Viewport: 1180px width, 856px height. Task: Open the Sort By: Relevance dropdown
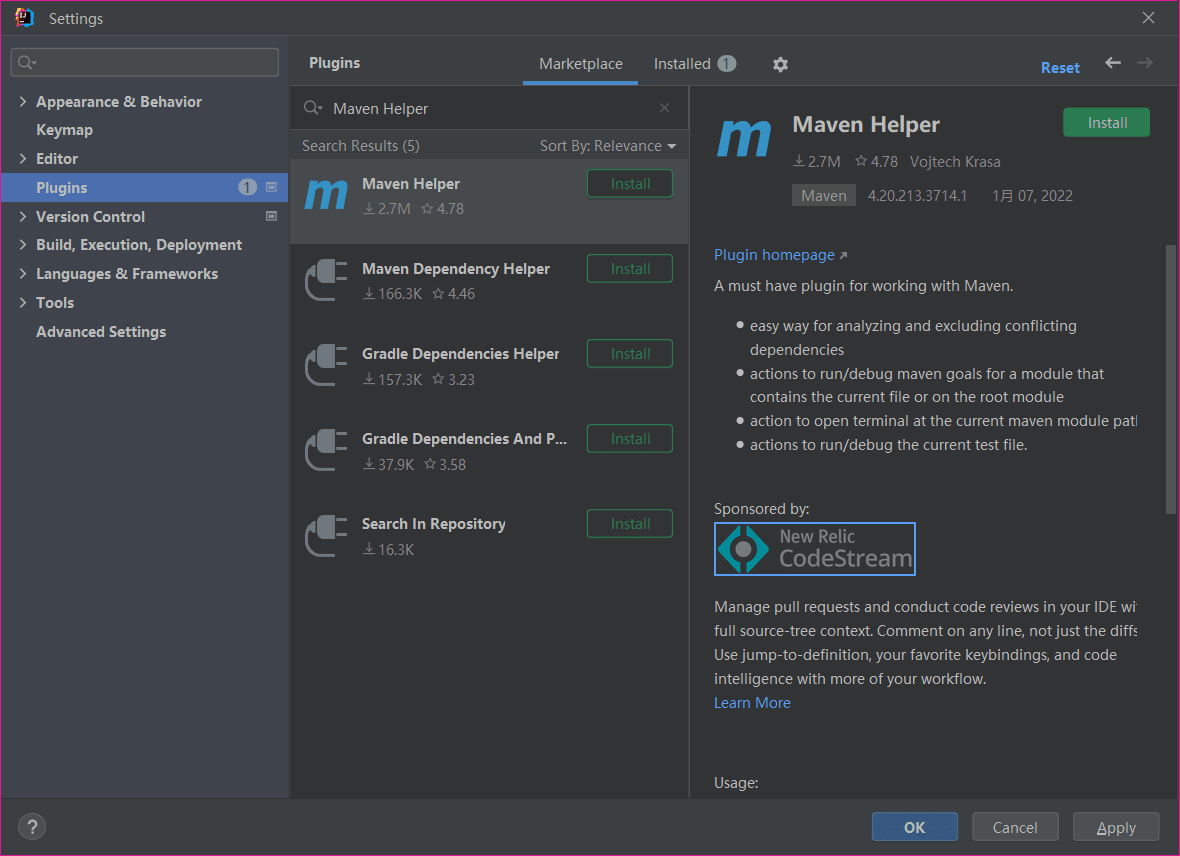tap(607, 146)
